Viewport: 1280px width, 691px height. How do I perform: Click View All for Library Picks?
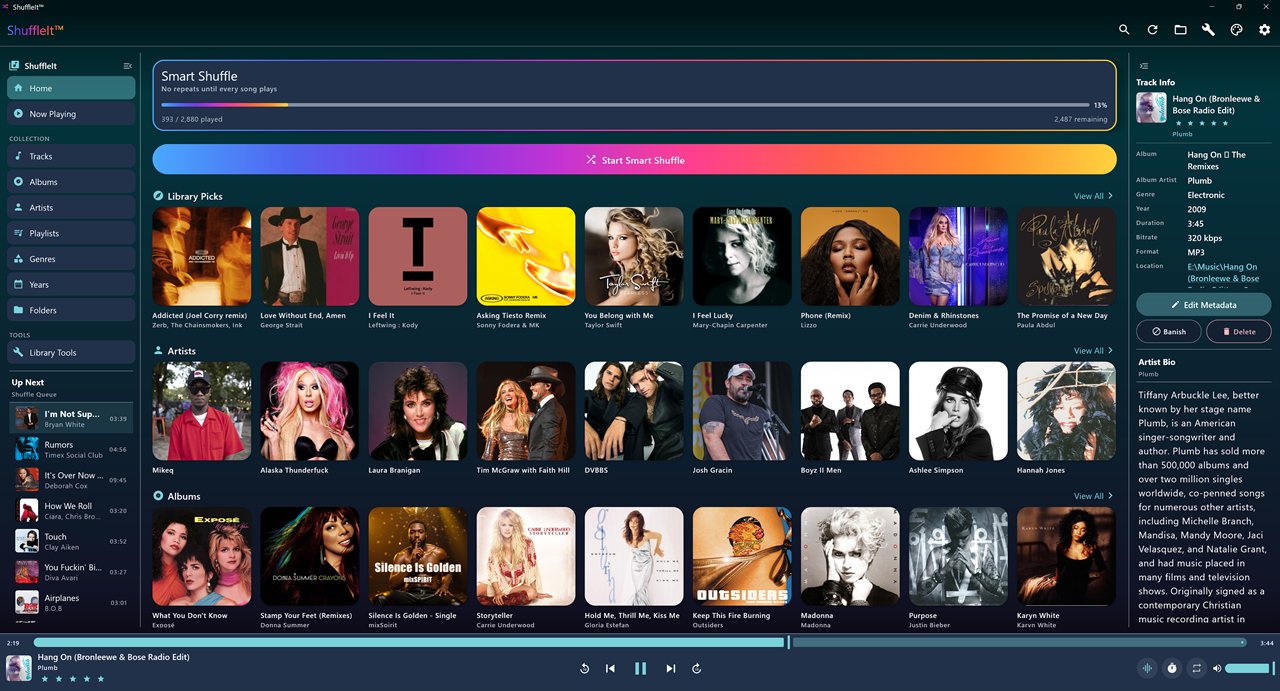coord(1093,196)
